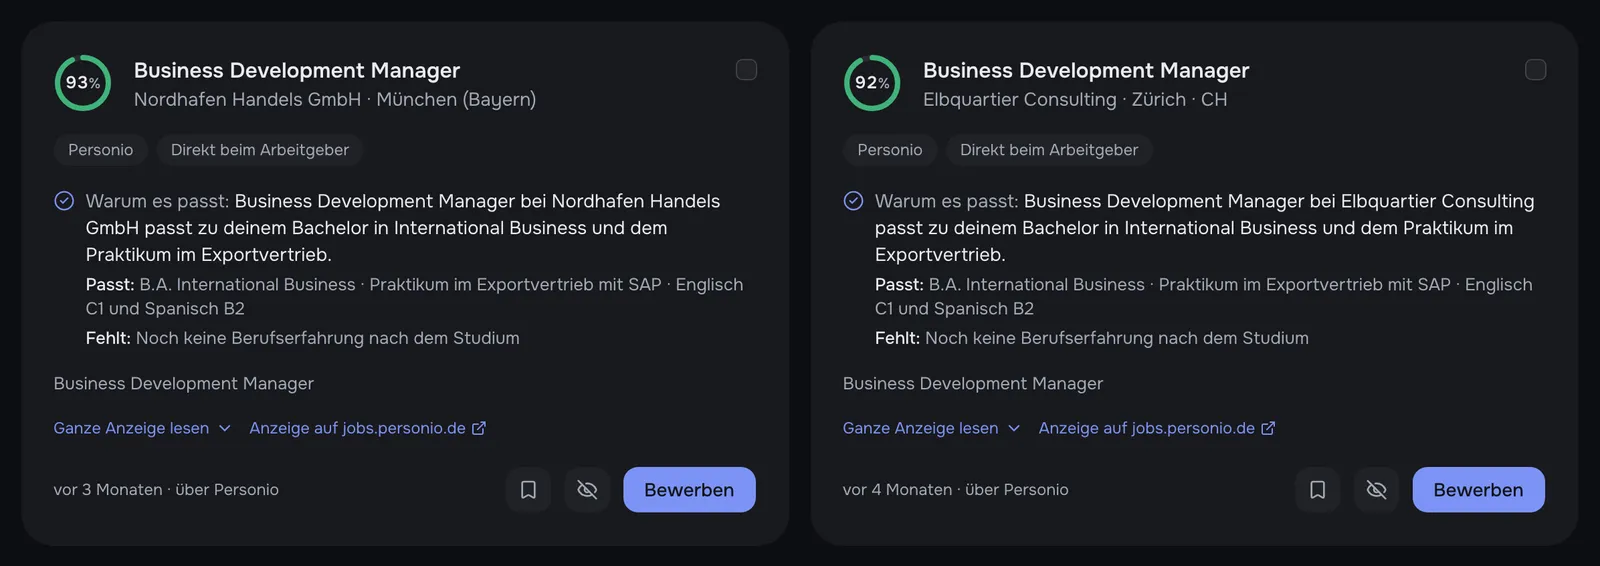Hide the Nordhafen Handels job listing

[x=587, y=490]
